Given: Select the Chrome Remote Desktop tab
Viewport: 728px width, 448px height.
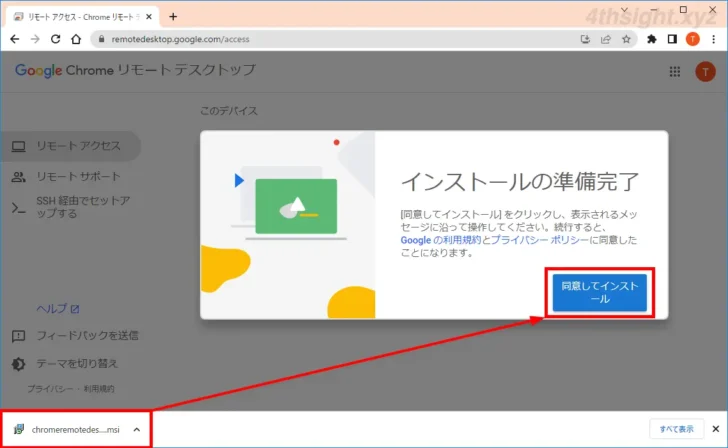Looking at the screenshot, I should coord(82,17).
